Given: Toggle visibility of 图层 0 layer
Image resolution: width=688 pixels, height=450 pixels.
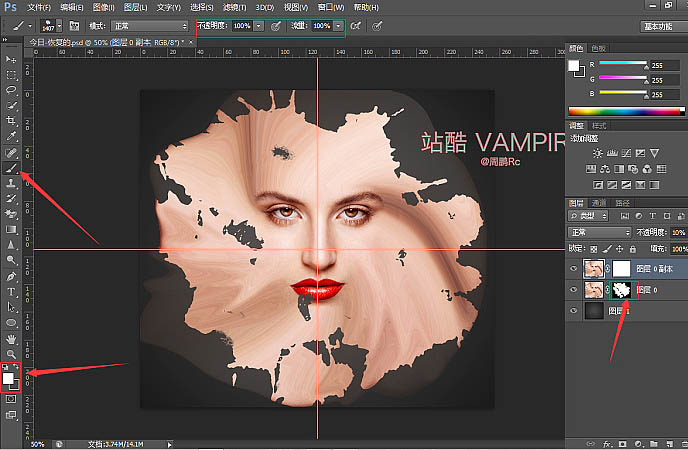Looking at the screenshot, I should [573, 289].
